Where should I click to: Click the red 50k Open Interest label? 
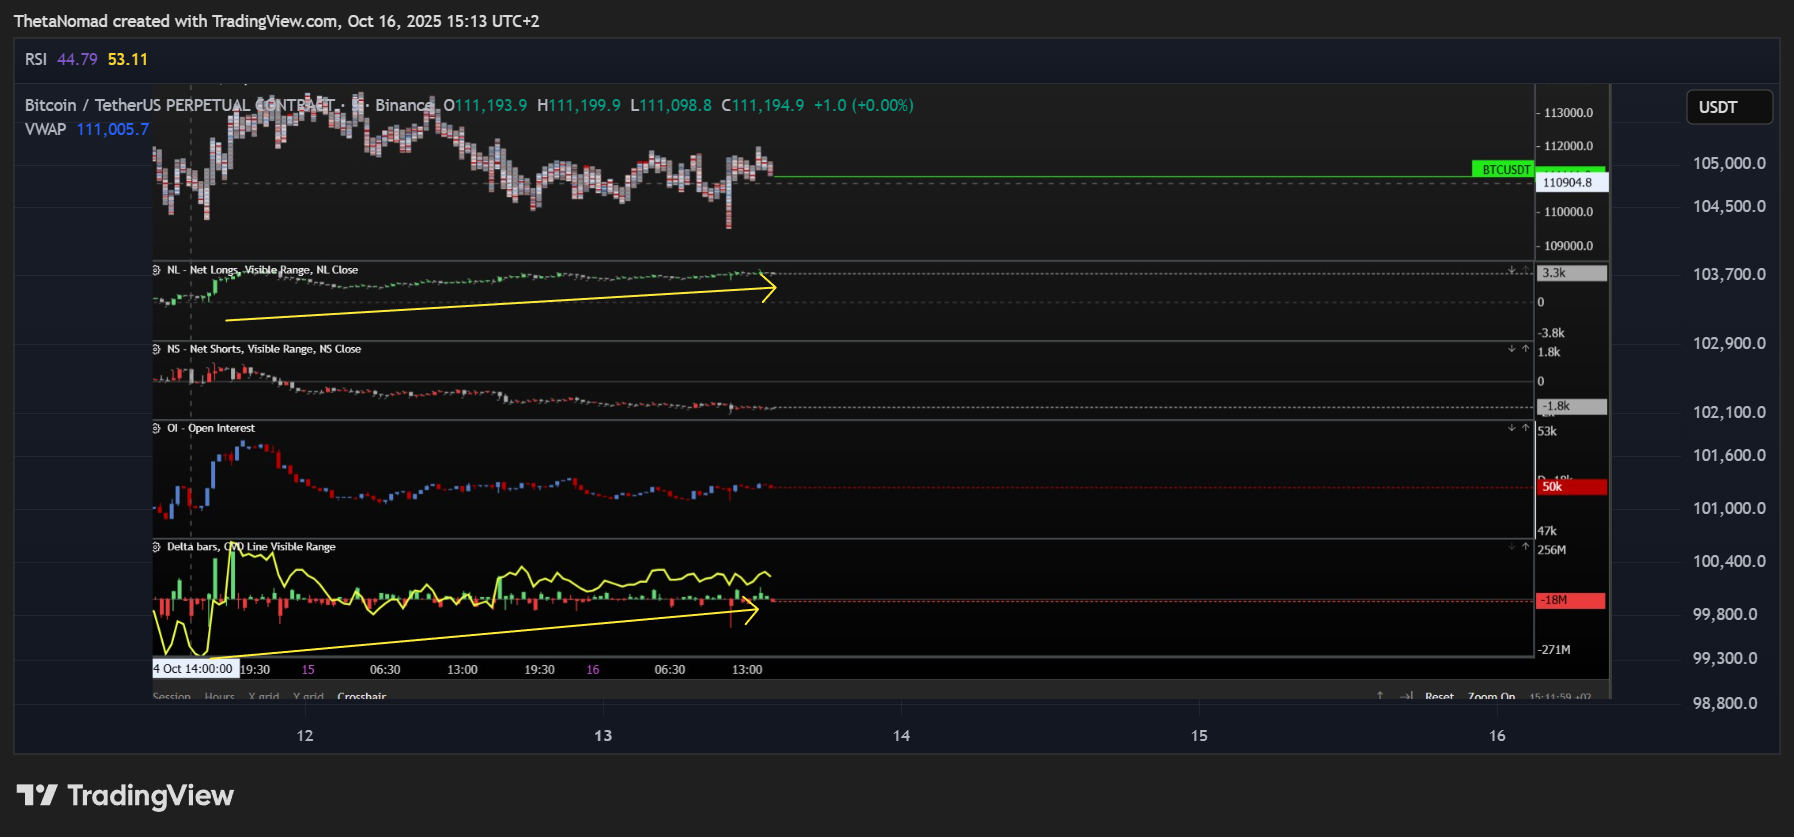pos(1572,487)
